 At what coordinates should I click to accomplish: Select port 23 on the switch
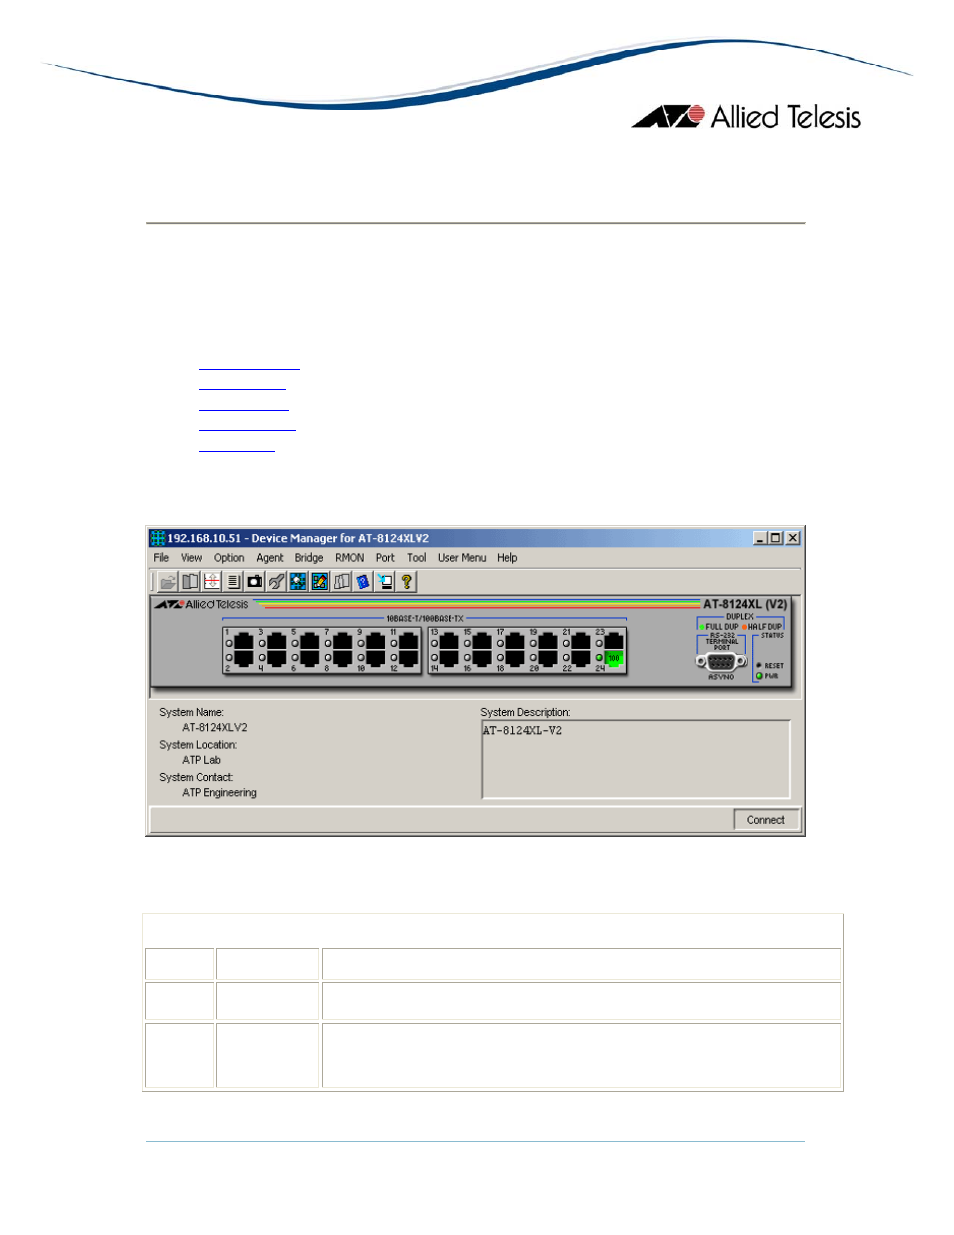tap(614, 642)
